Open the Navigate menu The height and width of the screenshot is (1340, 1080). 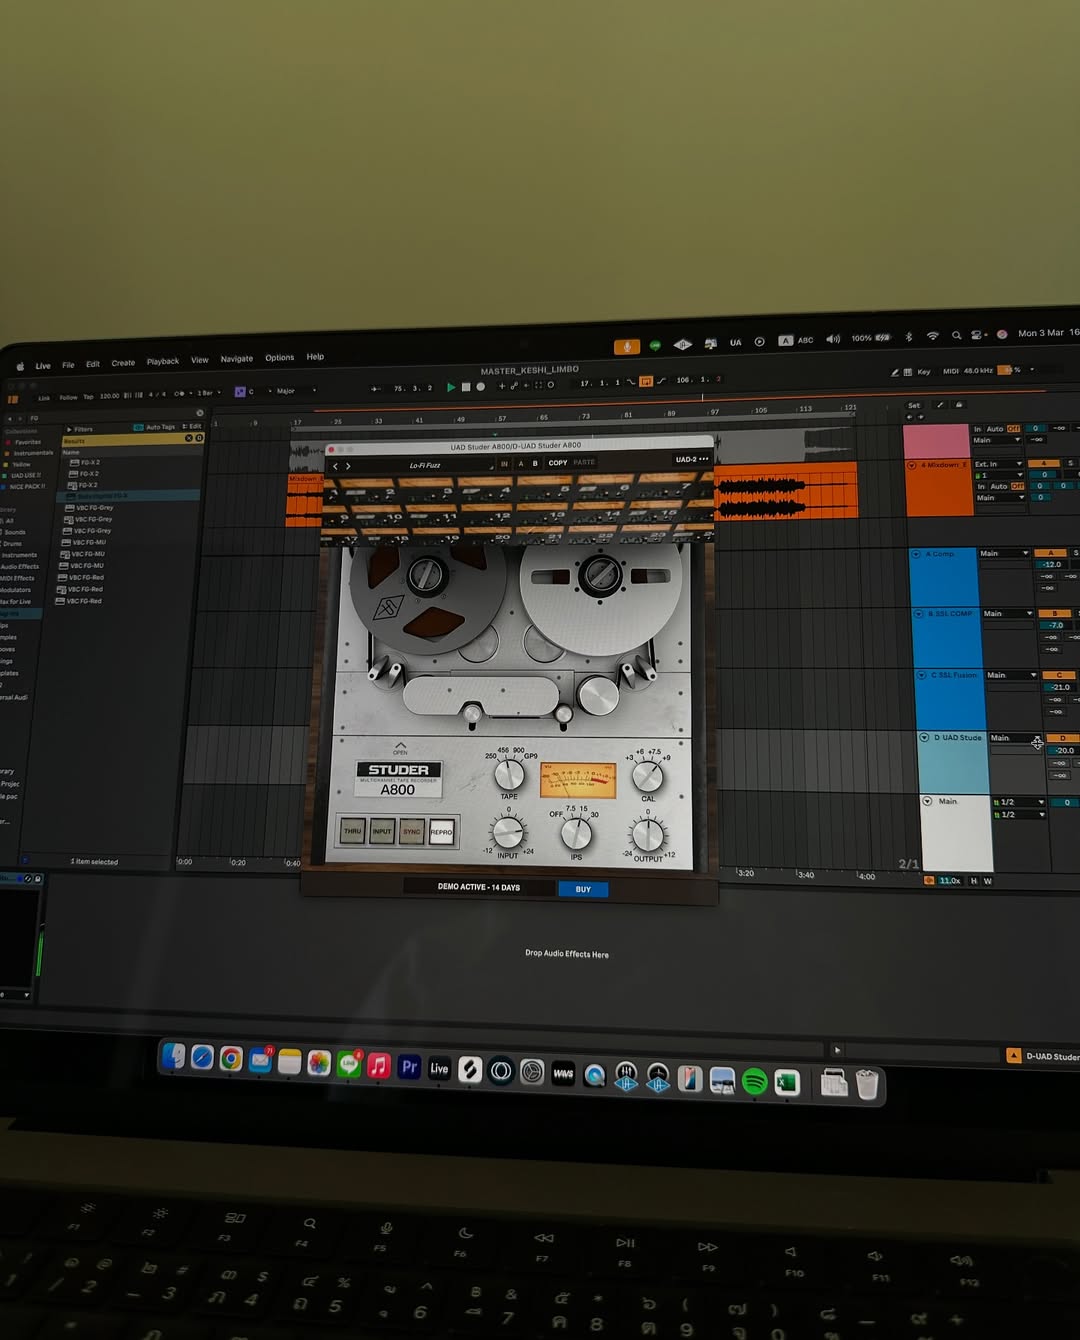tap(237, 359)
